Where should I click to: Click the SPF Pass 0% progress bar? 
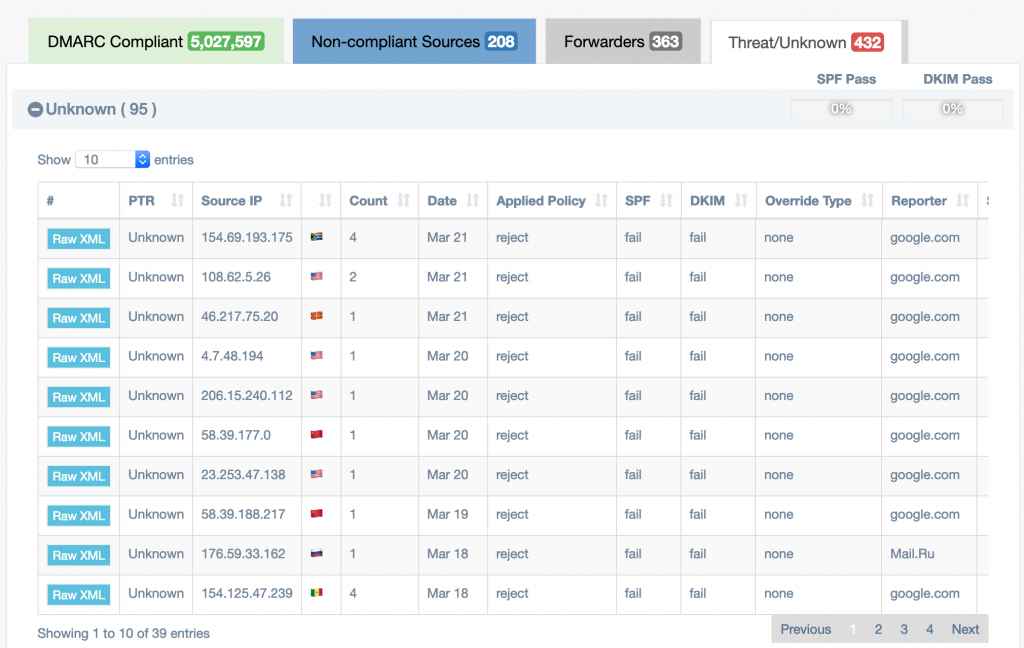coord(841,109)
